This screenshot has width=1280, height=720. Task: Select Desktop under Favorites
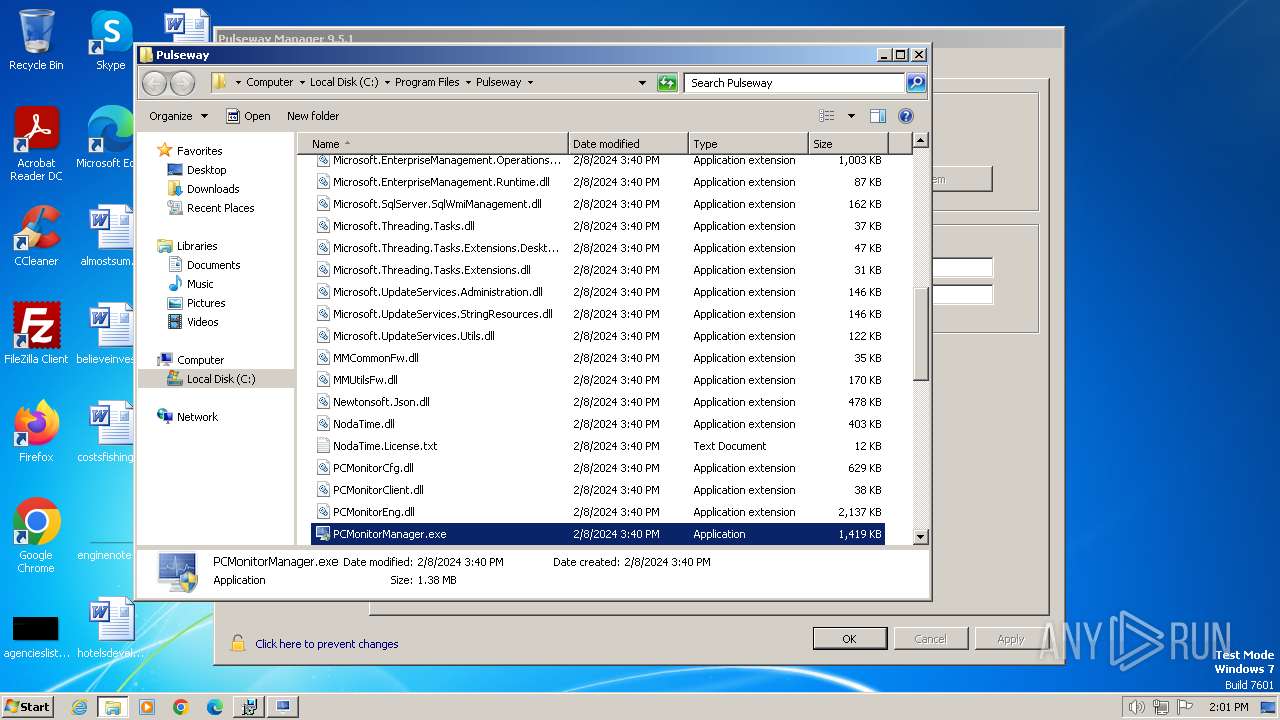tap(206, 170)
